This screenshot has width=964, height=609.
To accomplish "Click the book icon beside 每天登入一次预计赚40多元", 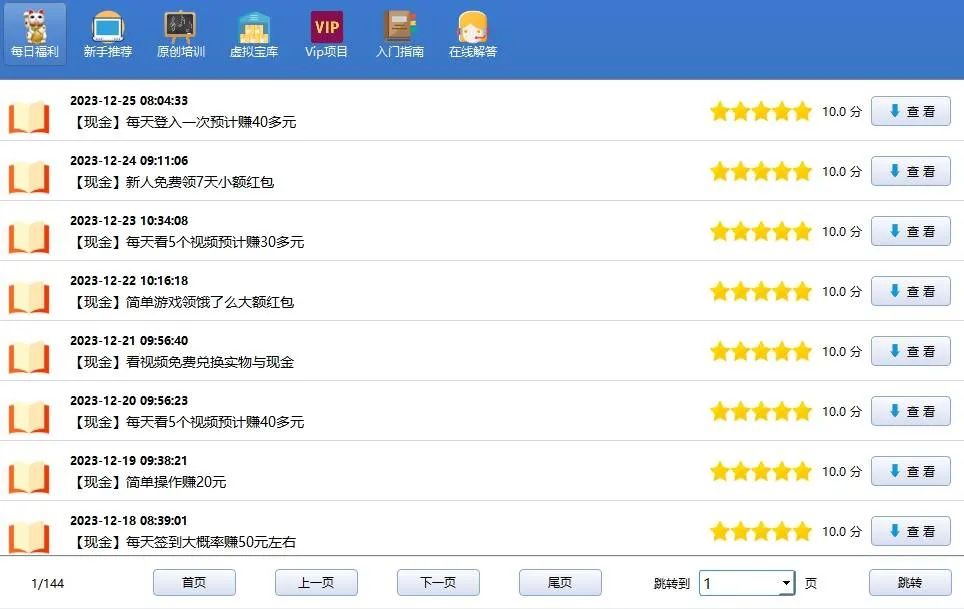I will [28, 112].
